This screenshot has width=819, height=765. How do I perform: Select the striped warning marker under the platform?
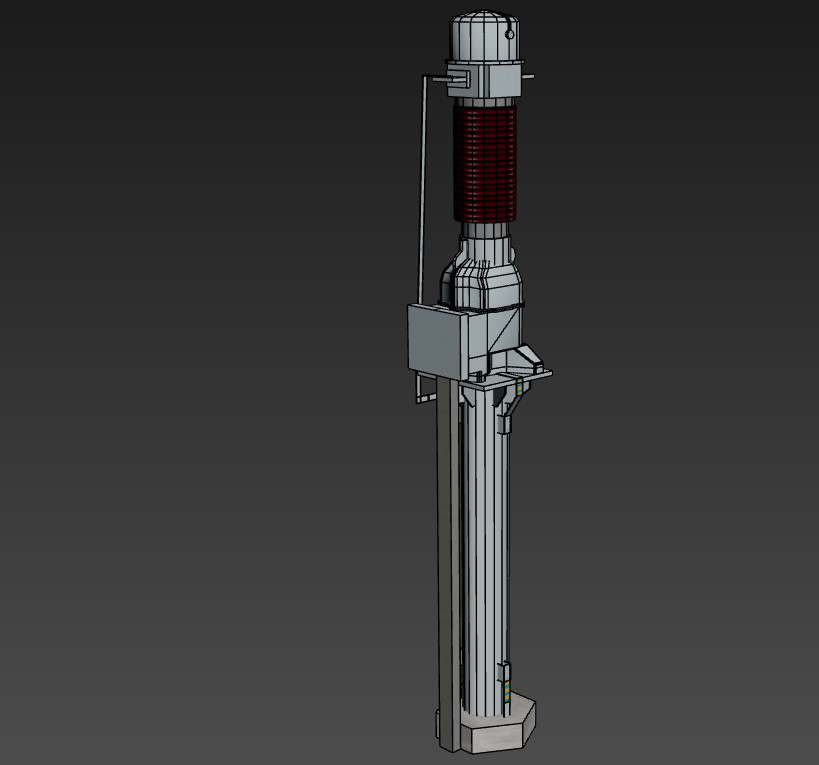click(x=519, y=388)
